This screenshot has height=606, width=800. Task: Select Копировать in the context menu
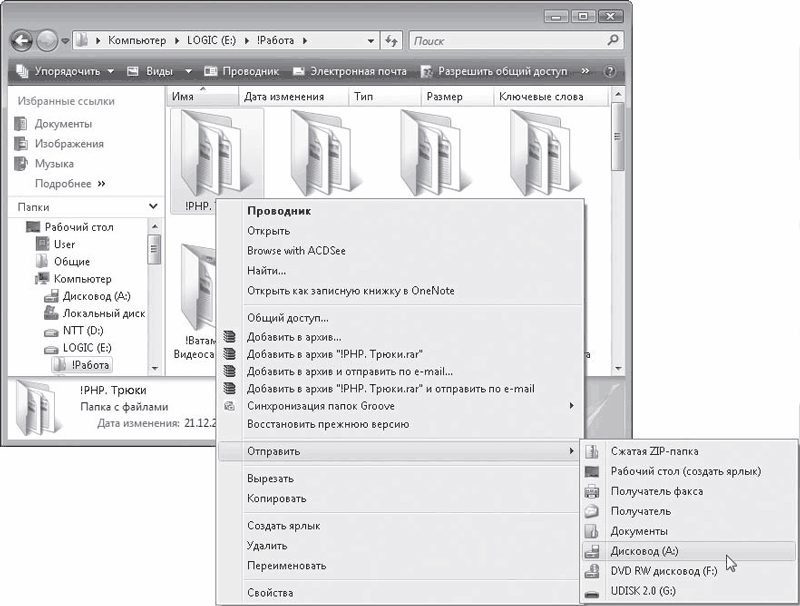[277, 498]
